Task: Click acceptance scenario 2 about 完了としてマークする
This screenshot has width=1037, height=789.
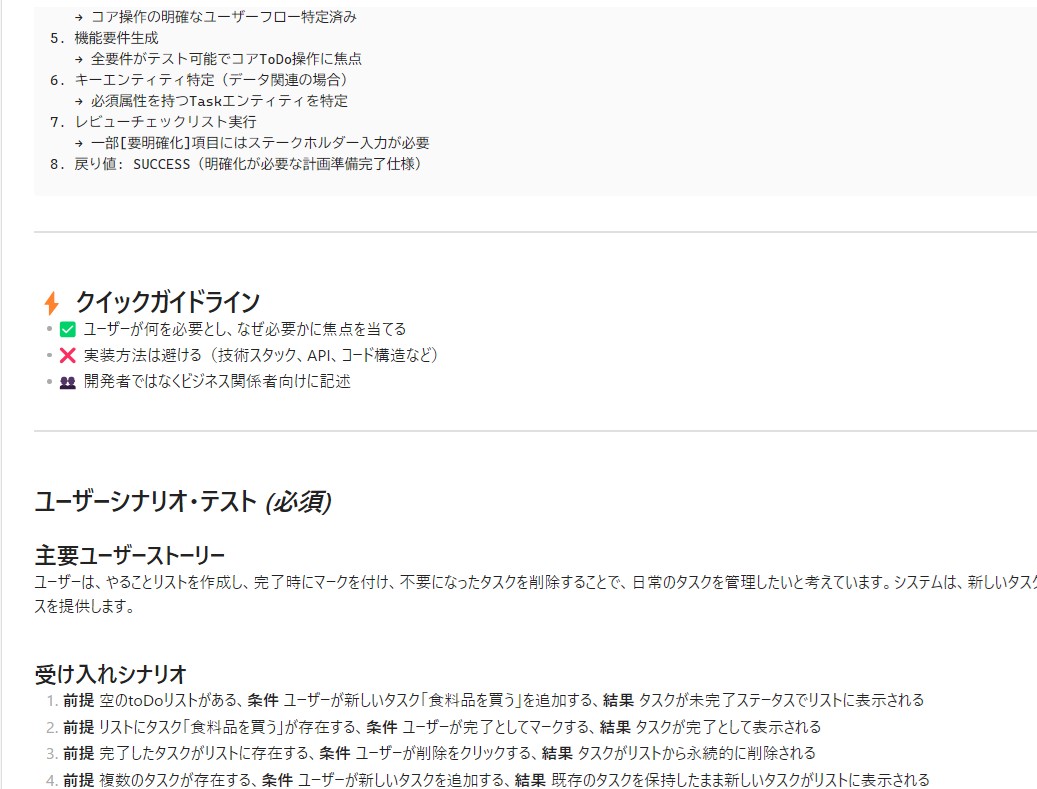Action: (442, 727)
